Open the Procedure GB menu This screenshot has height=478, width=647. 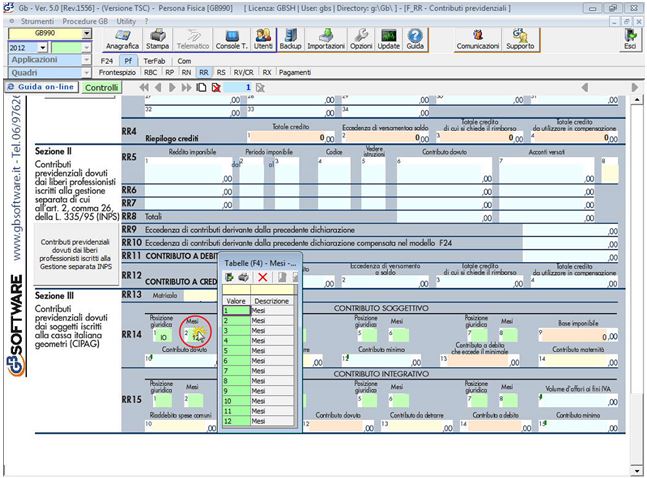85,21
